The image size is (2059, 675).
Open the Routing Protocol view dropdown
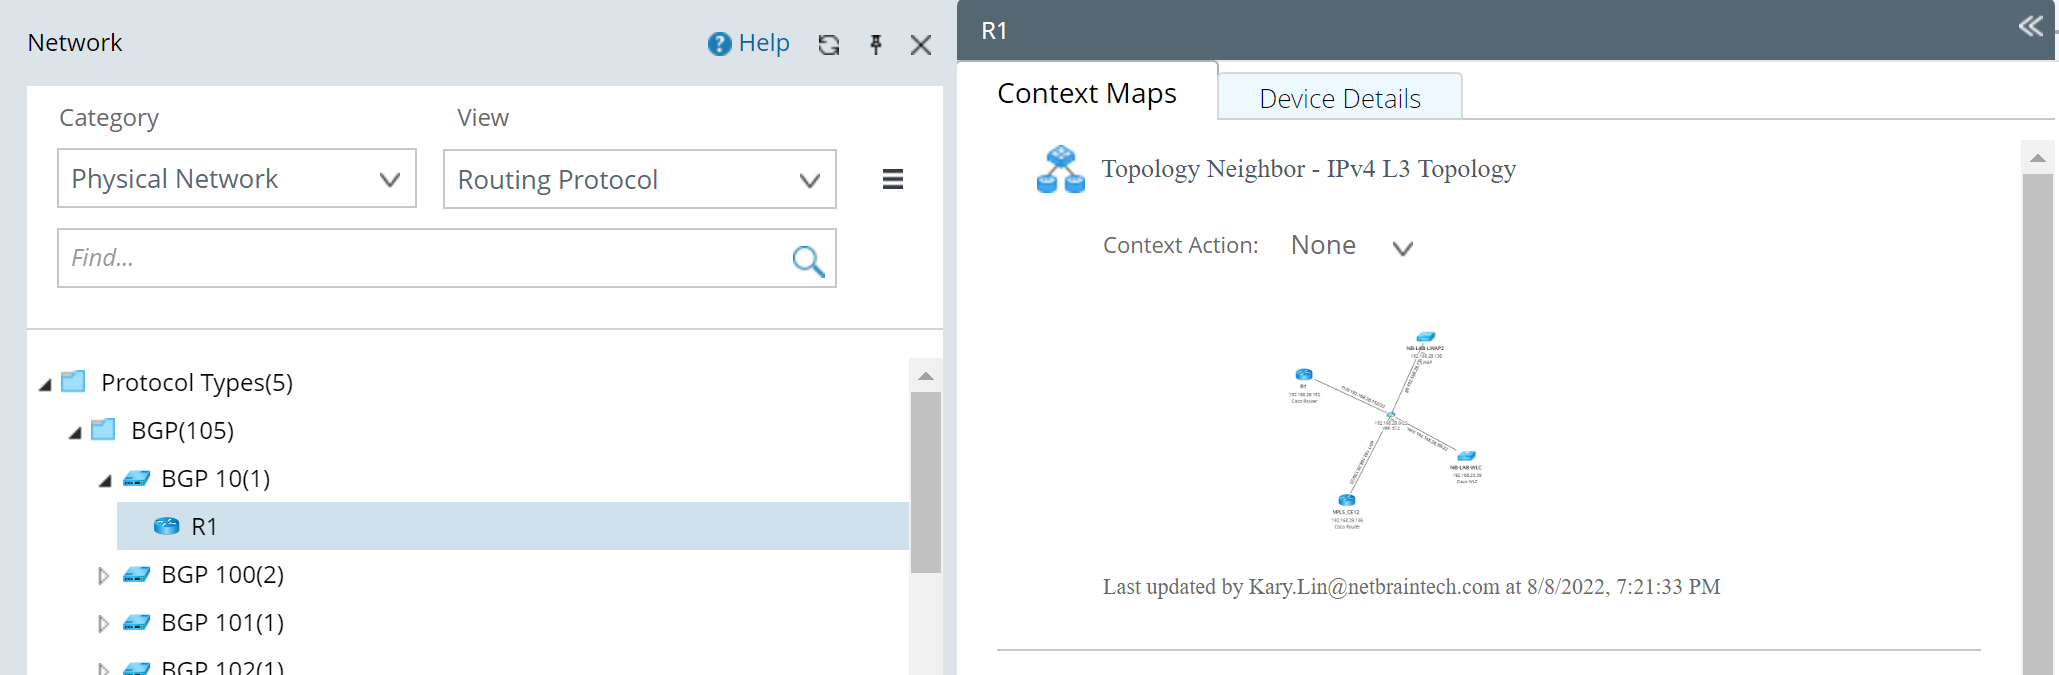pos(810,180)
